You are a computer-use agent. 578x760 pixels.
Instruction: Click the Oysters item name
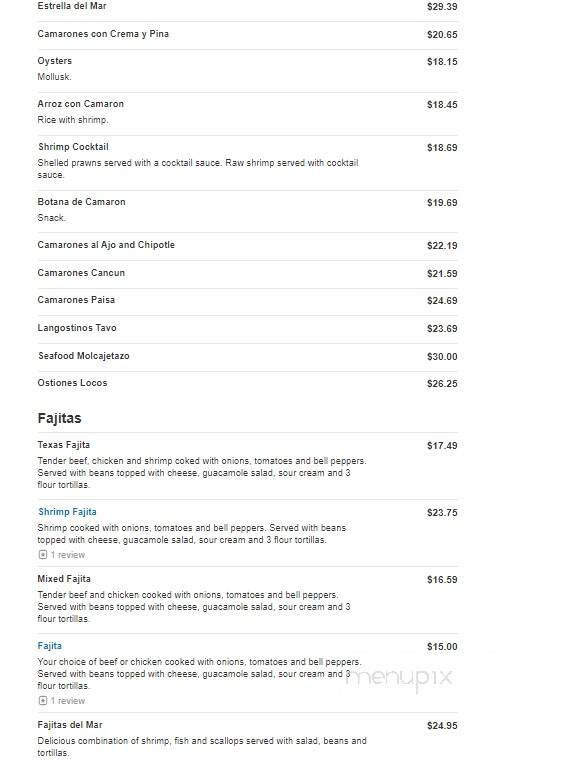tap(55, 61)
